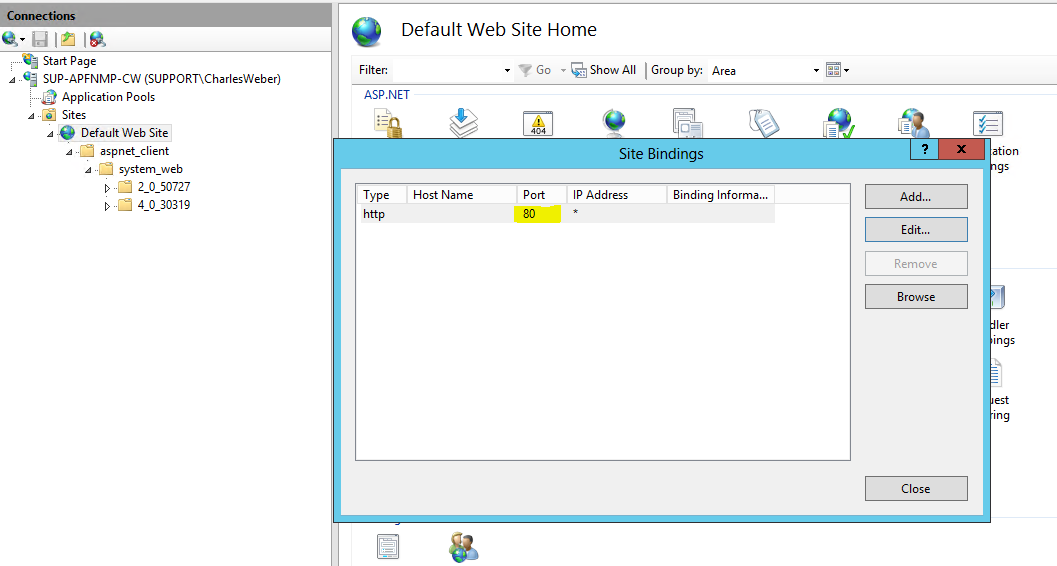1057x566 pixels.
Task: Click the Close button in Site Bindings
Action: 916,489
